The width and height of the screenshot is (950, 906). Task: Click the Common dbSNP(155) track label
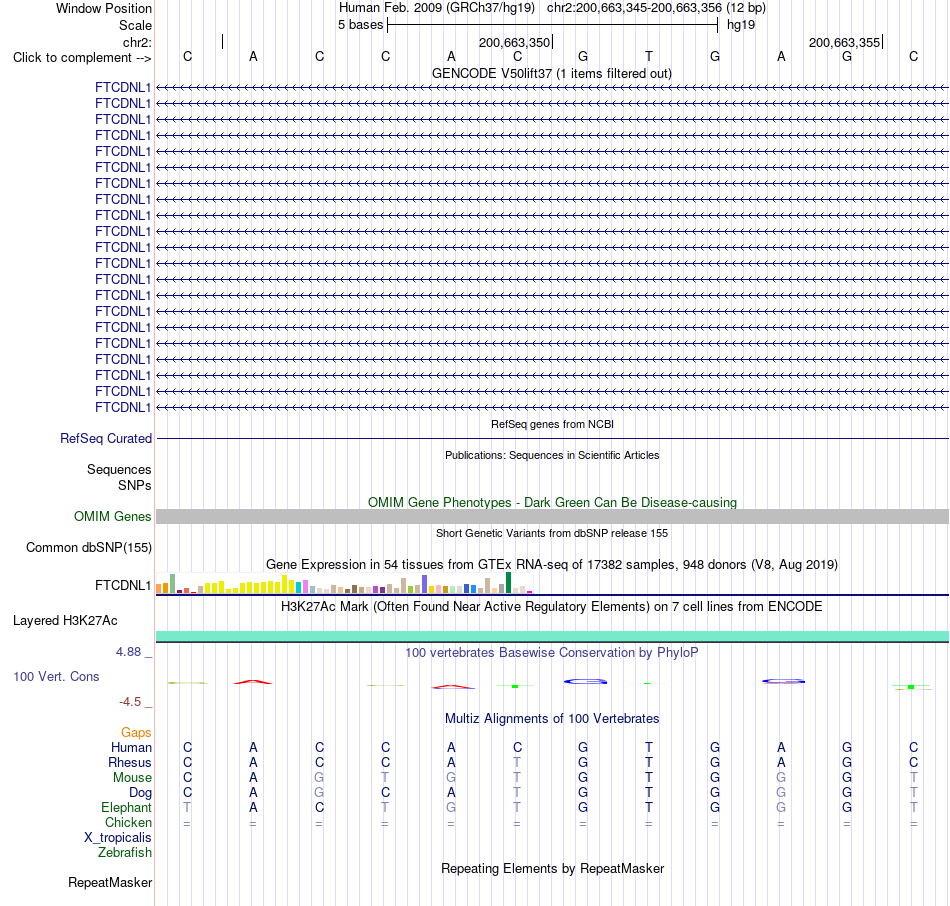[89, 548]
